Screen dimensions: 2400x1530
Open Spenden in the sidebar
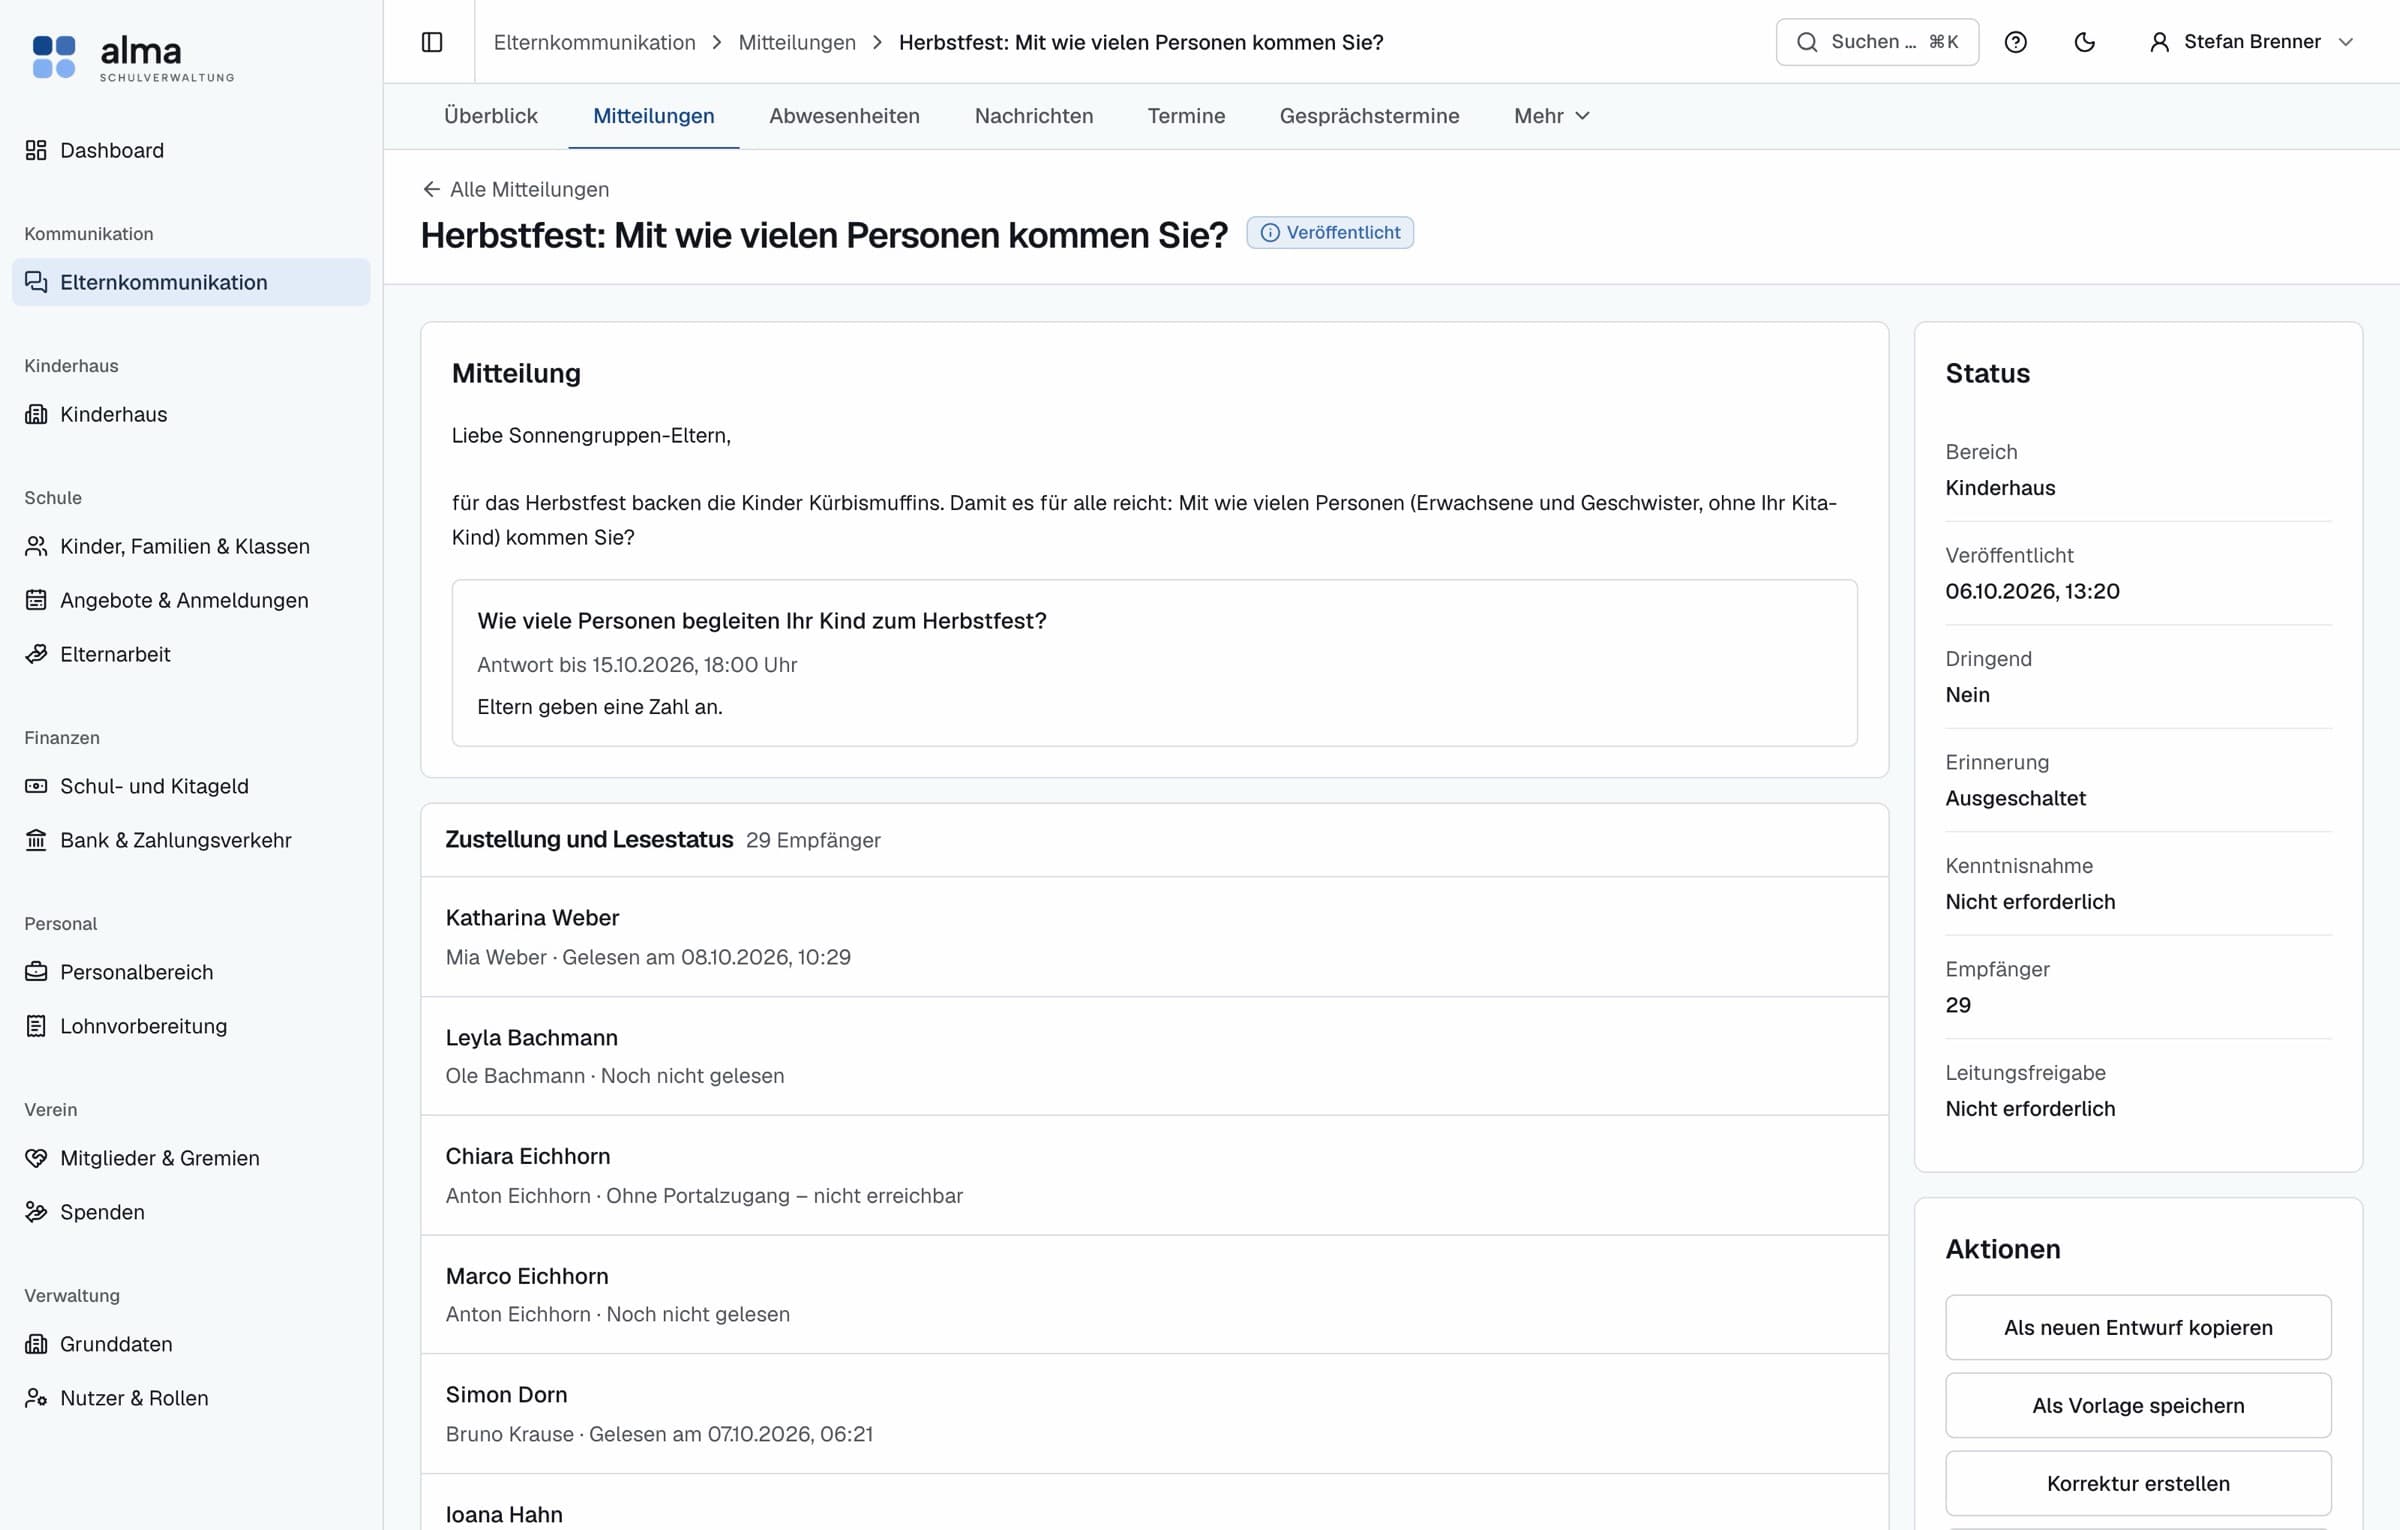(x=191, y=1212)
